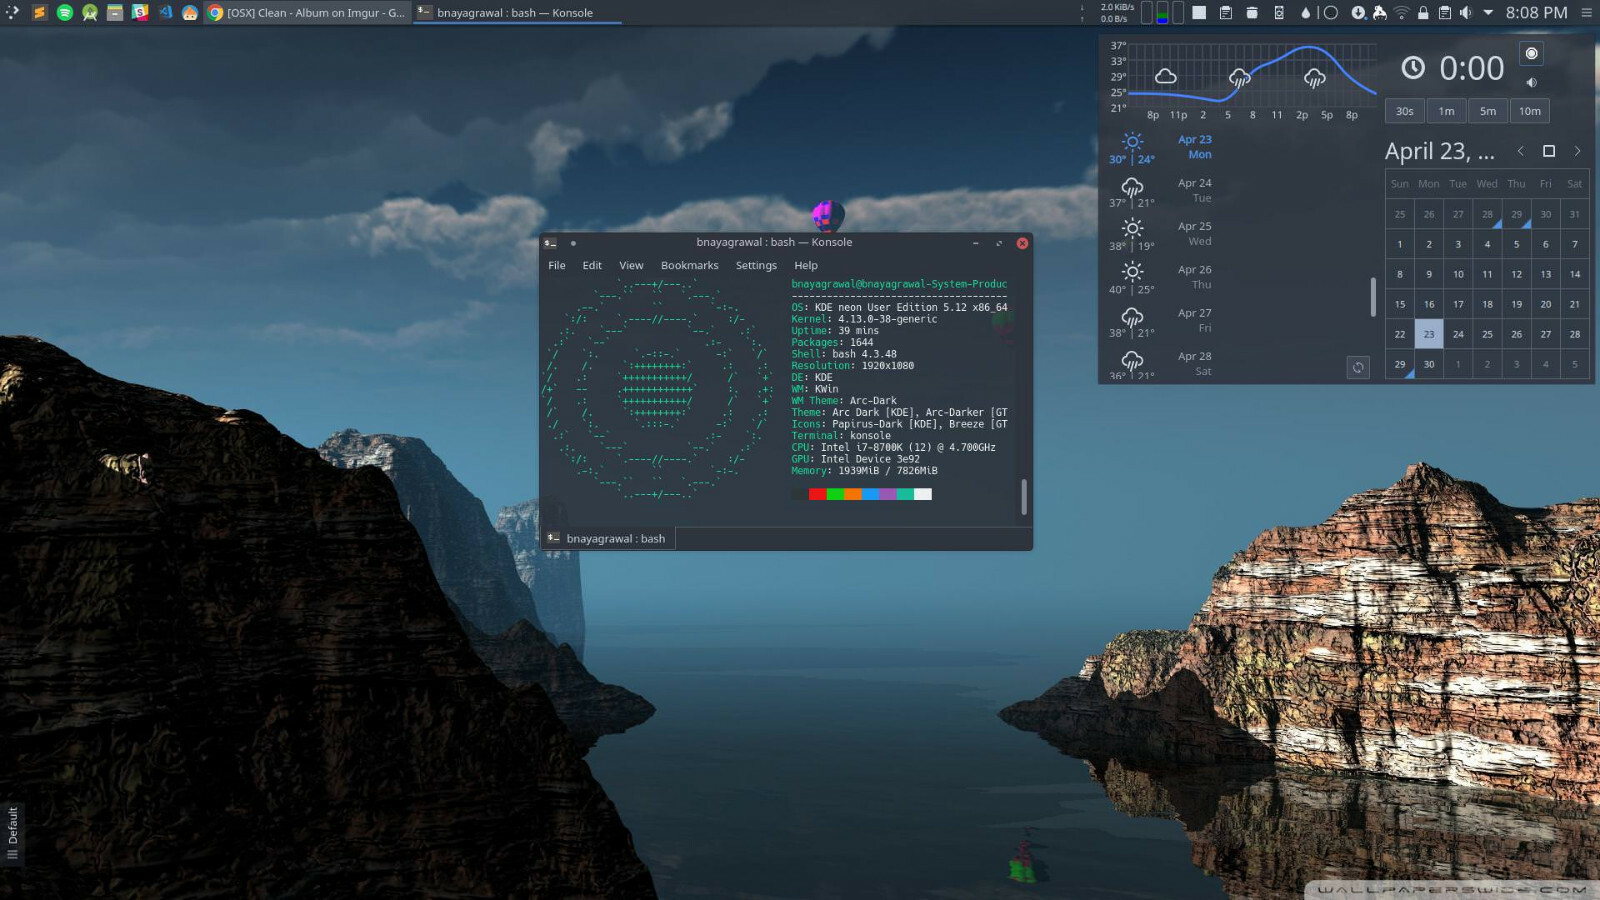Click the orange house launcher icon
The width and height of the screenshot is (1600, 900).
pos(190,12)
